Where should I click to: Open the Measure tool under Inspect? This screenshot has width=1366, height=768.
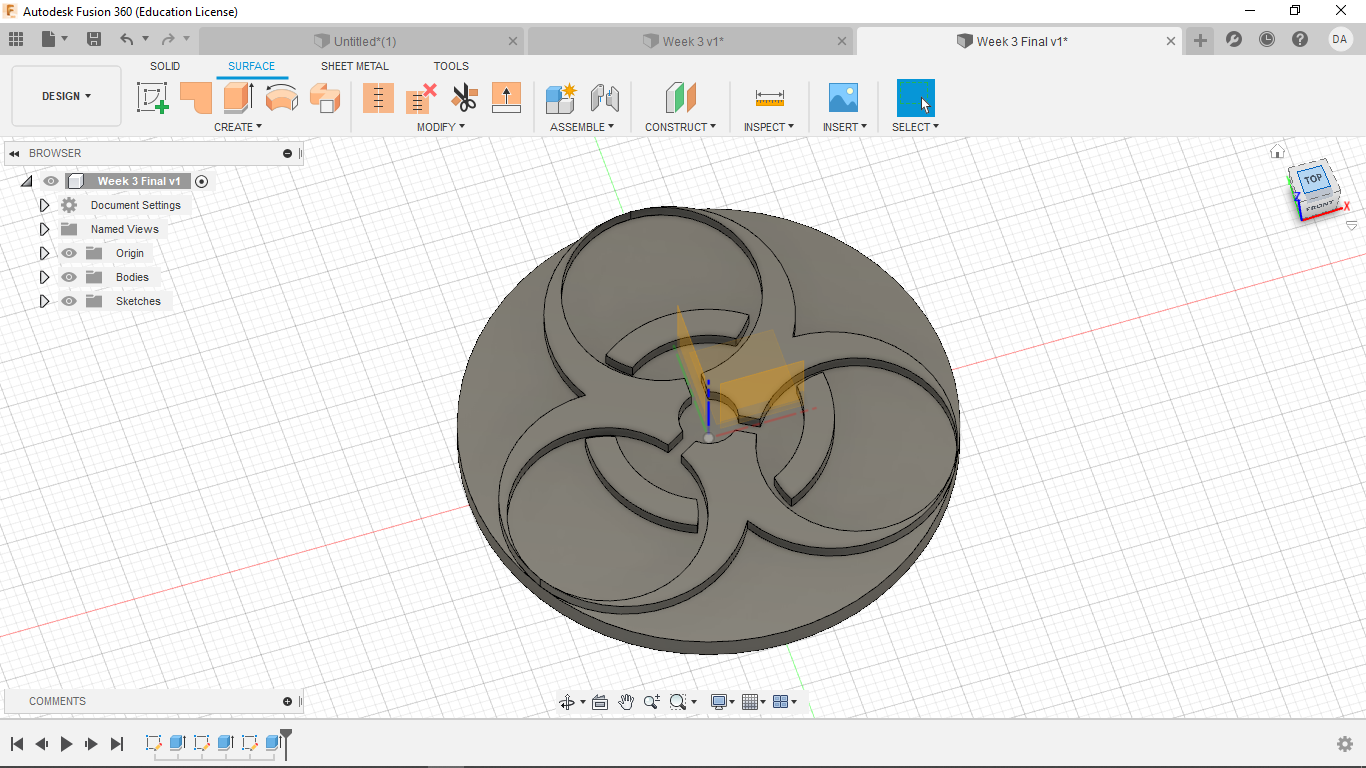pyautogui.click(x=769, y=97)
